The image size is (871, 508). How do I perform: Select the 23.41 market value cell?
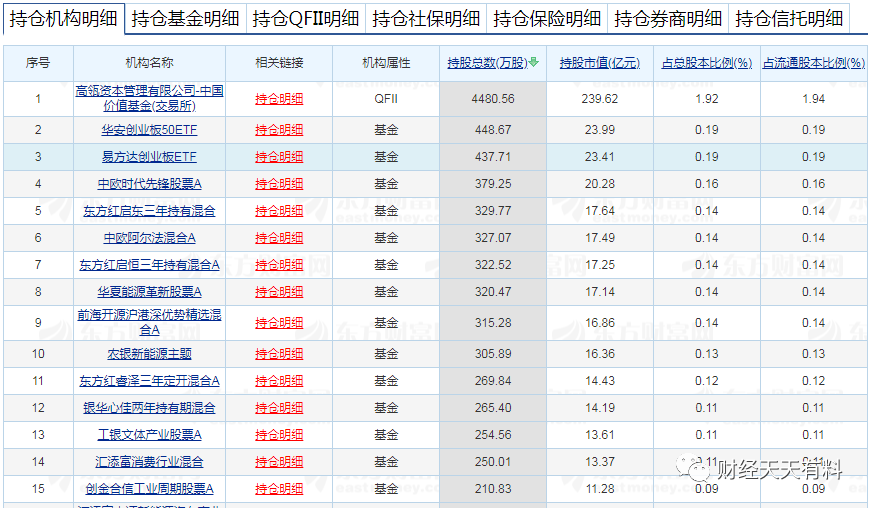599,157
